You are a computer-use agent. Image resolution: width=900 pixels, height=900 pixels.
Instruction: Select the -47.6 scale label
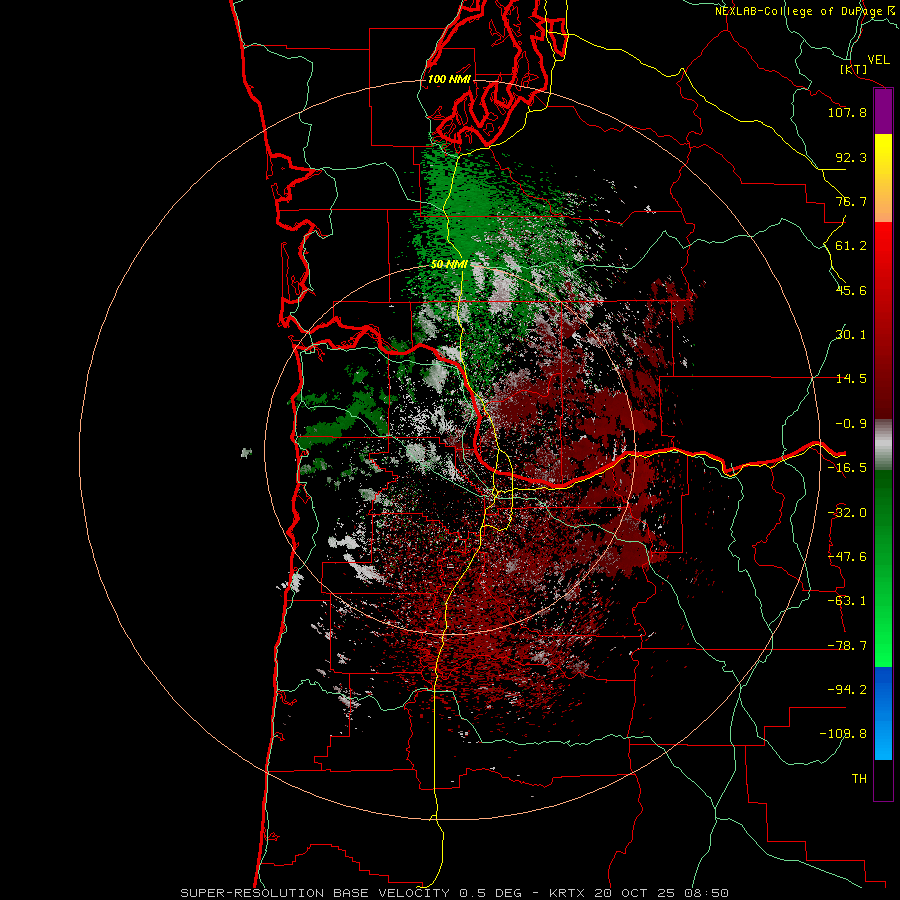click(847, 557)
